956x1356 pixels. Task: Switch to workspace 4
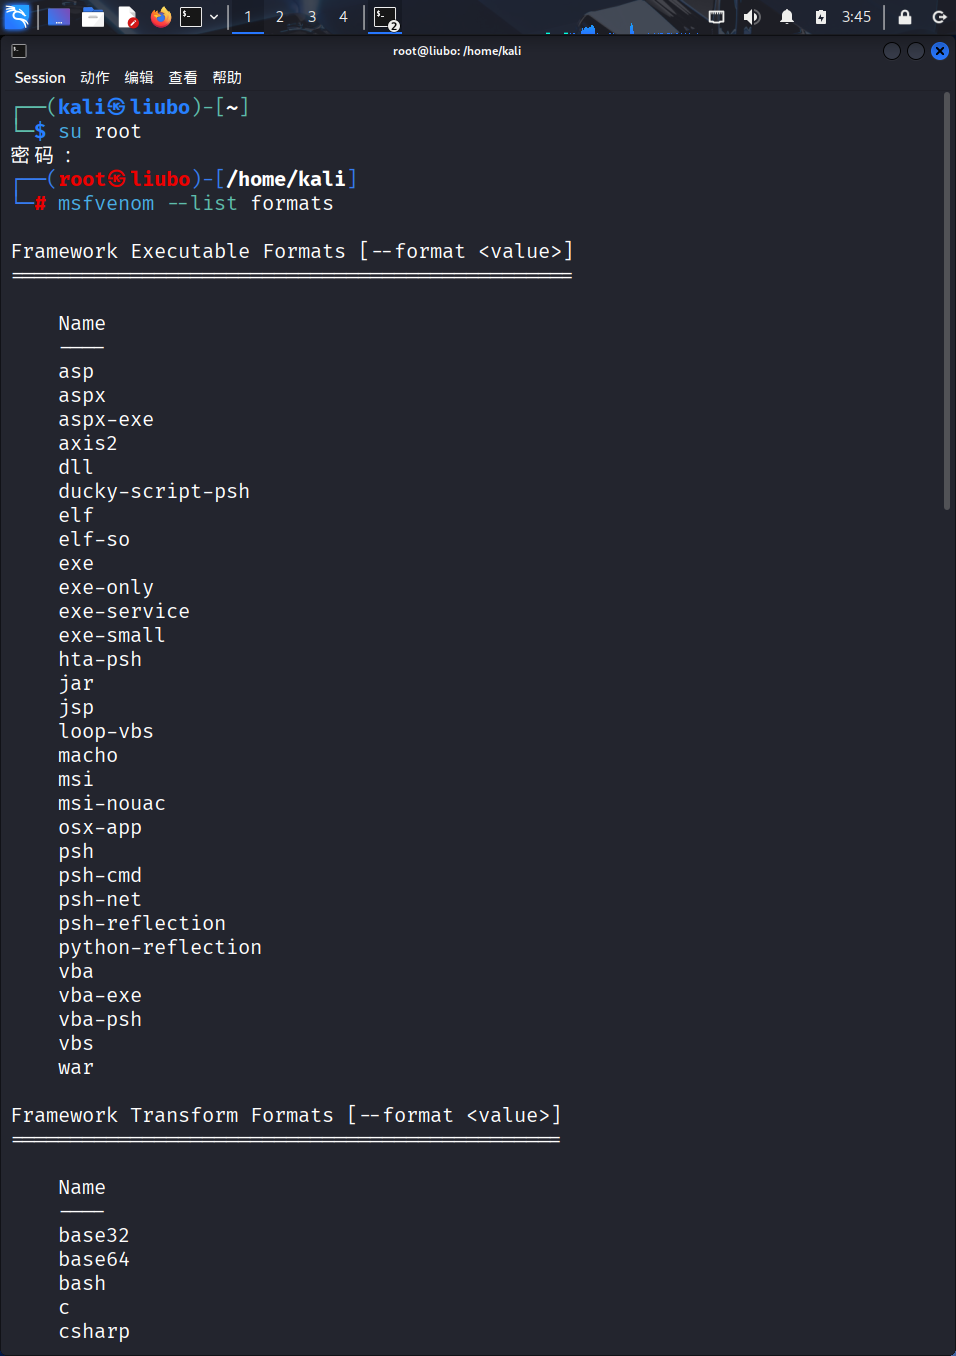point(343,17)
